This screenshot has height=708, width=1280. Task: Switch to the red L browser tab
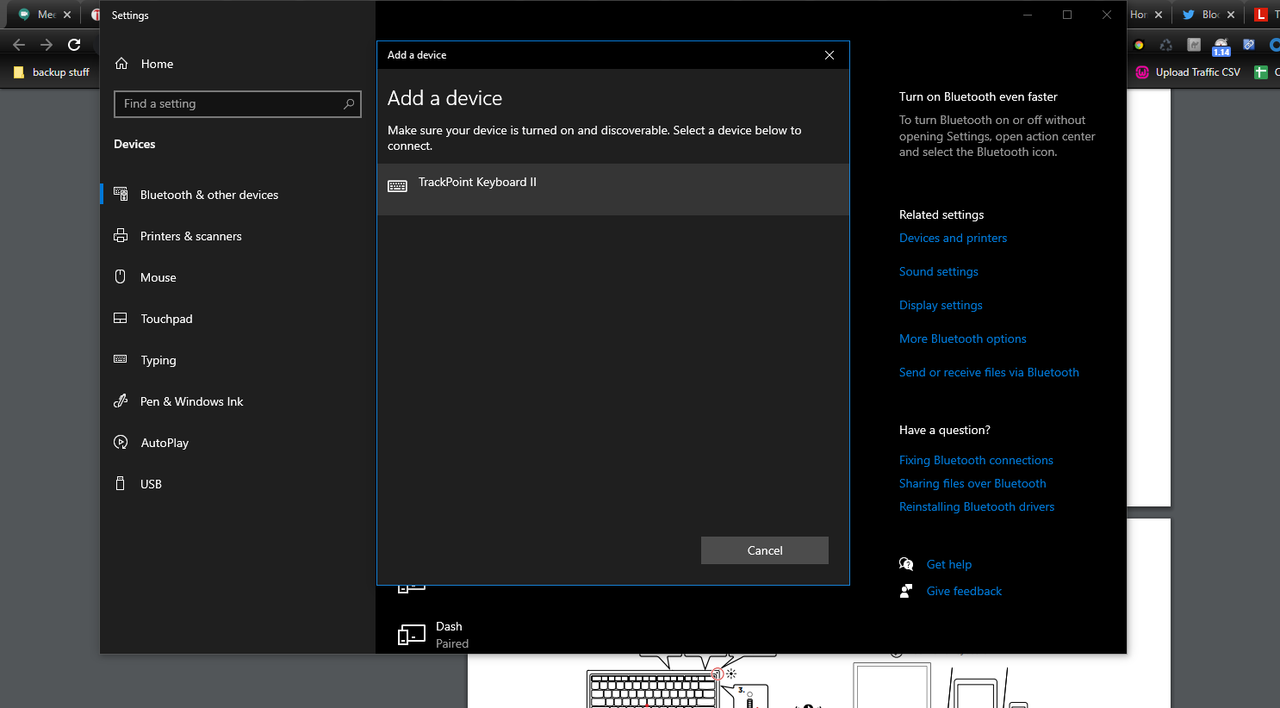click(x=1264, y=15)
